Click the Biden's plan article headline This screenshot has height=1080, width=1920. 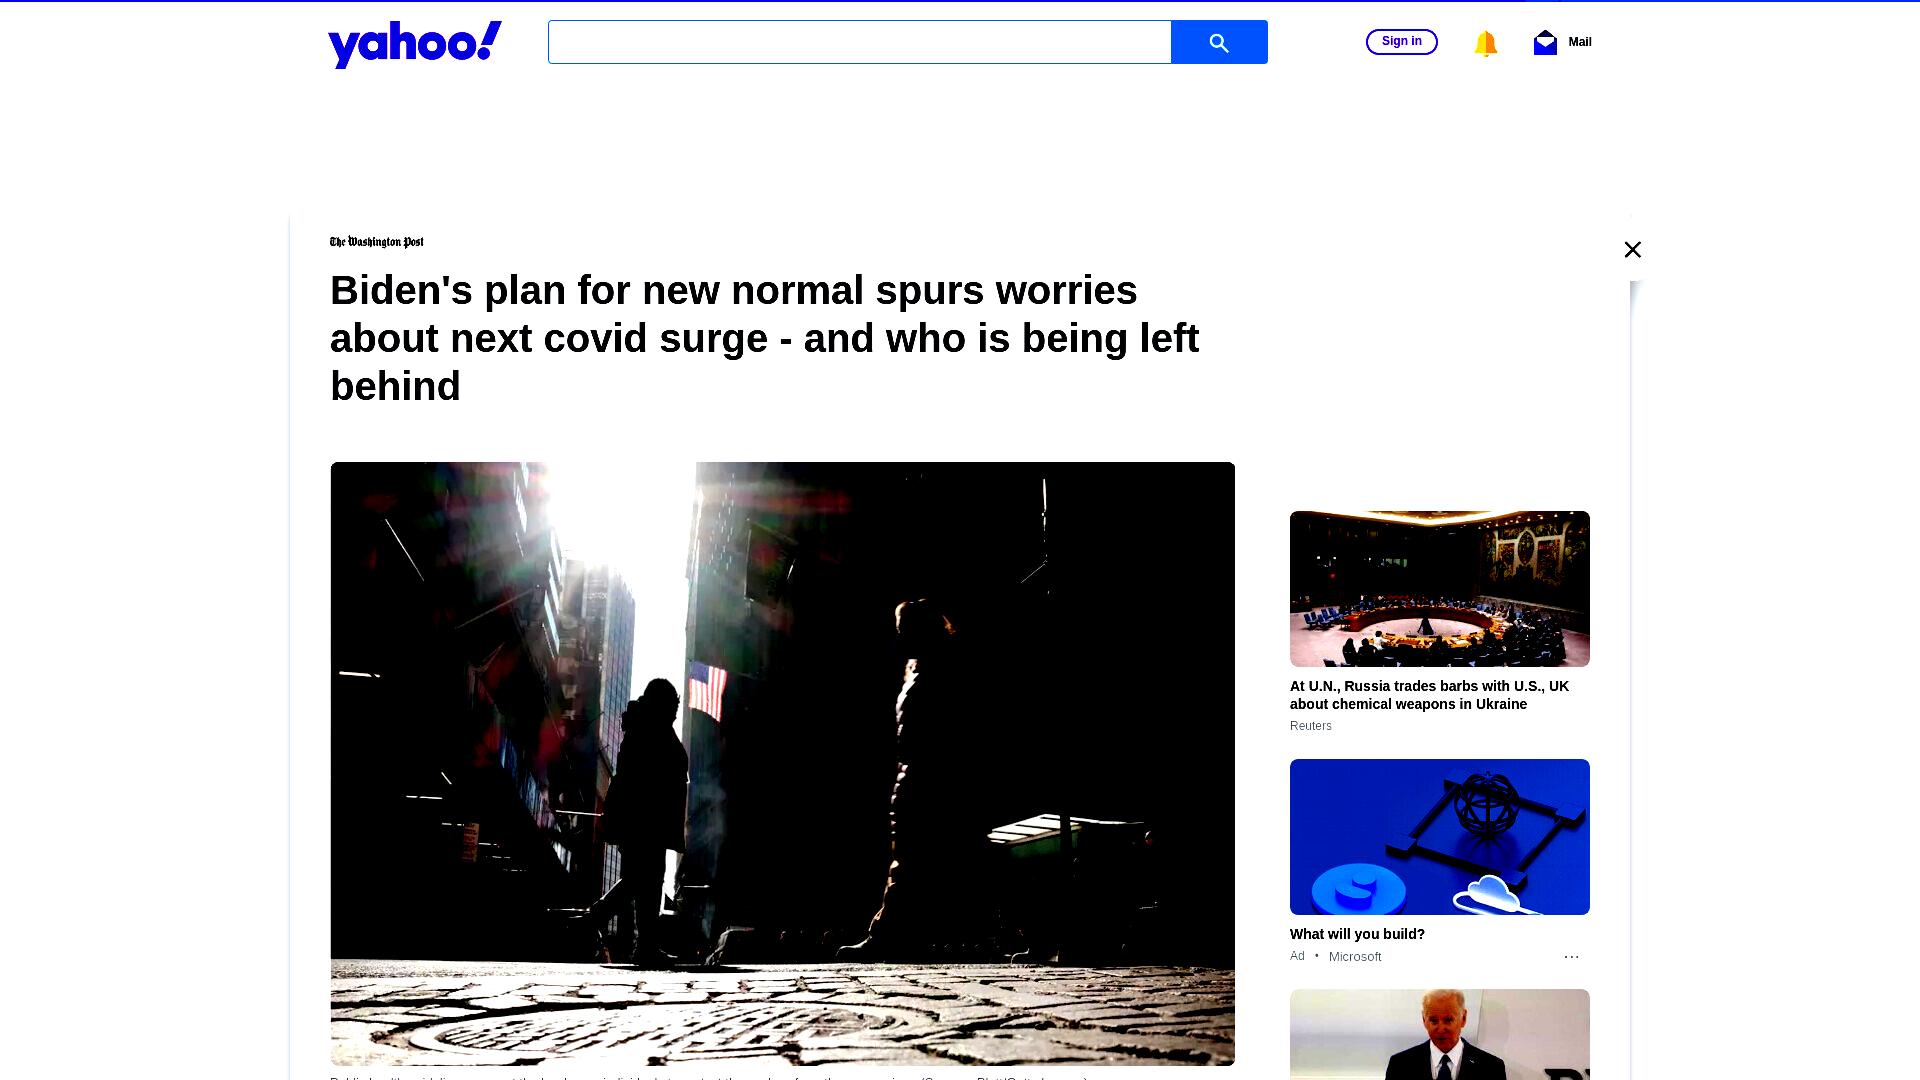point(764,338)
